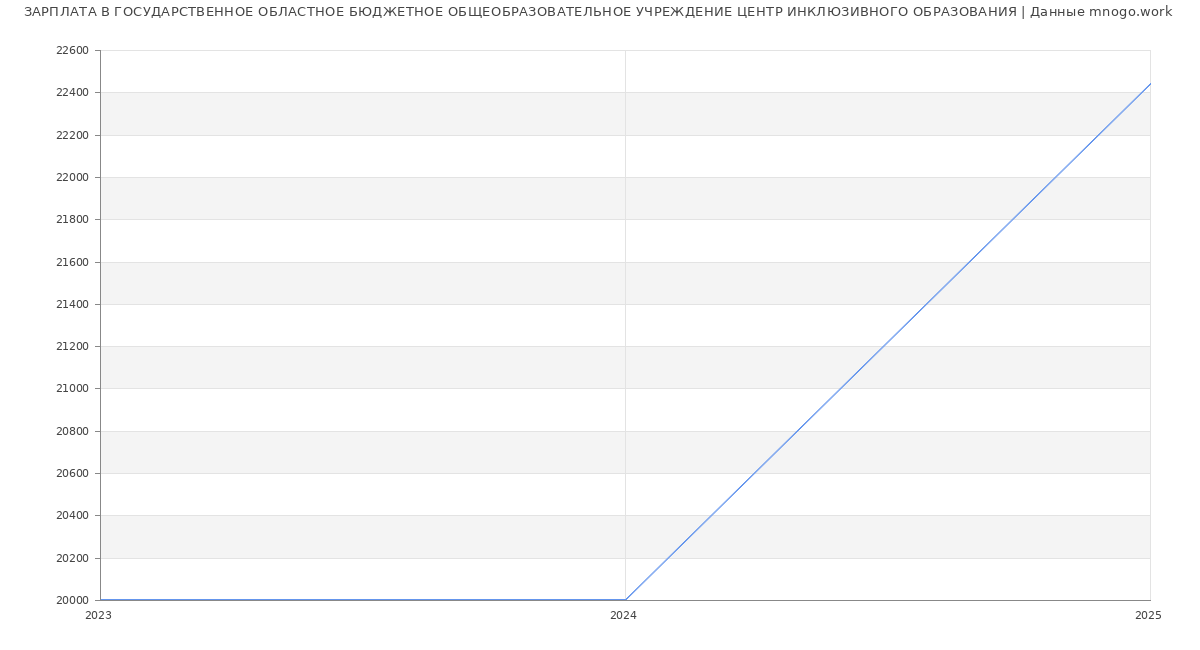Click the 22000 y-axis label

pos(72,178)
